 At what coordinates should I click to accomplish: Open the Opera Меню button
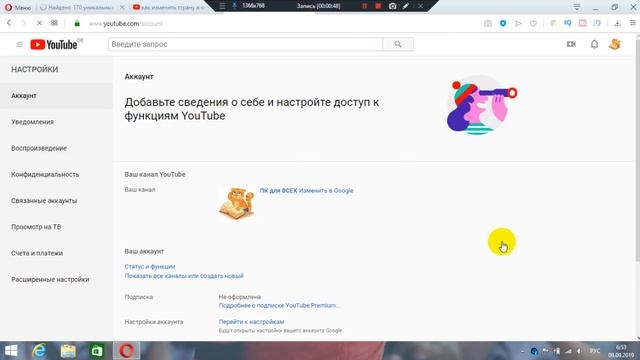[18, 7]
